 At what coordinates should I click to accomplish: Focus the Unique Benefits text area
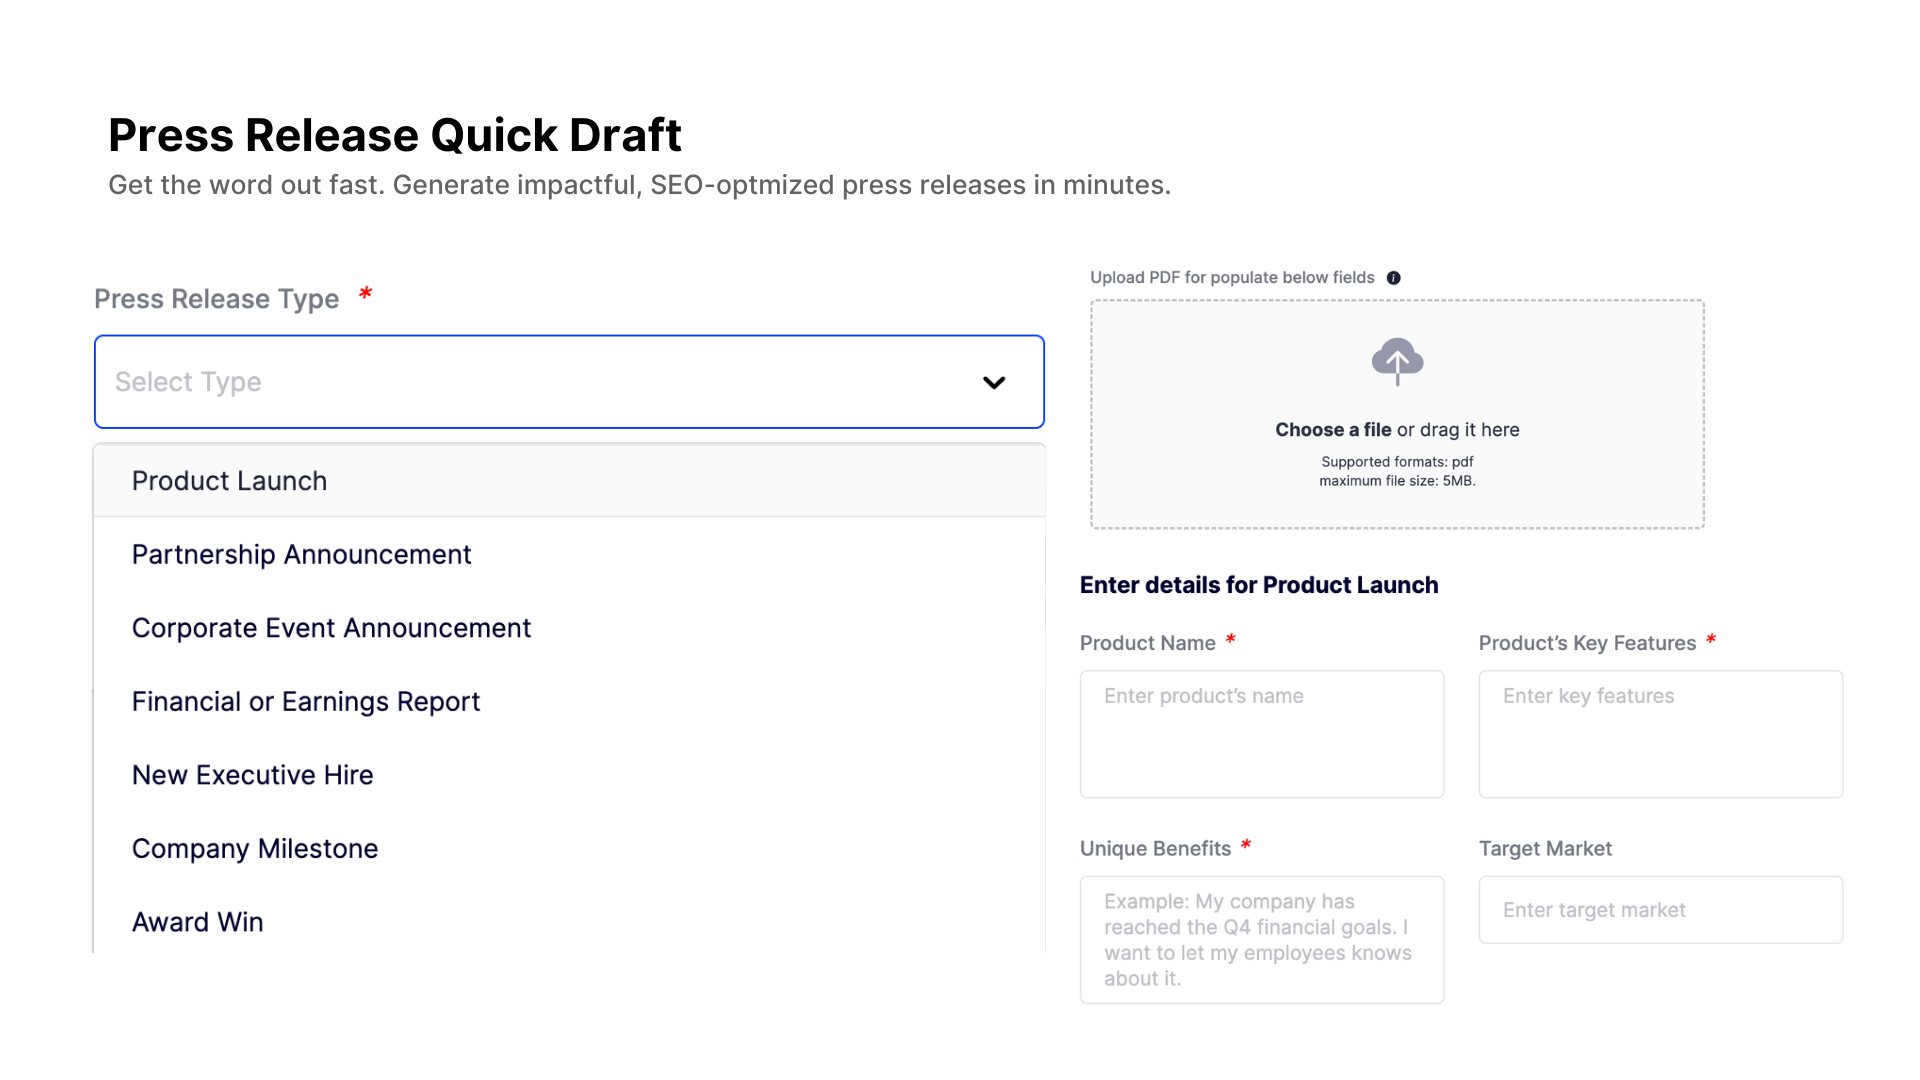[1262, 940]
